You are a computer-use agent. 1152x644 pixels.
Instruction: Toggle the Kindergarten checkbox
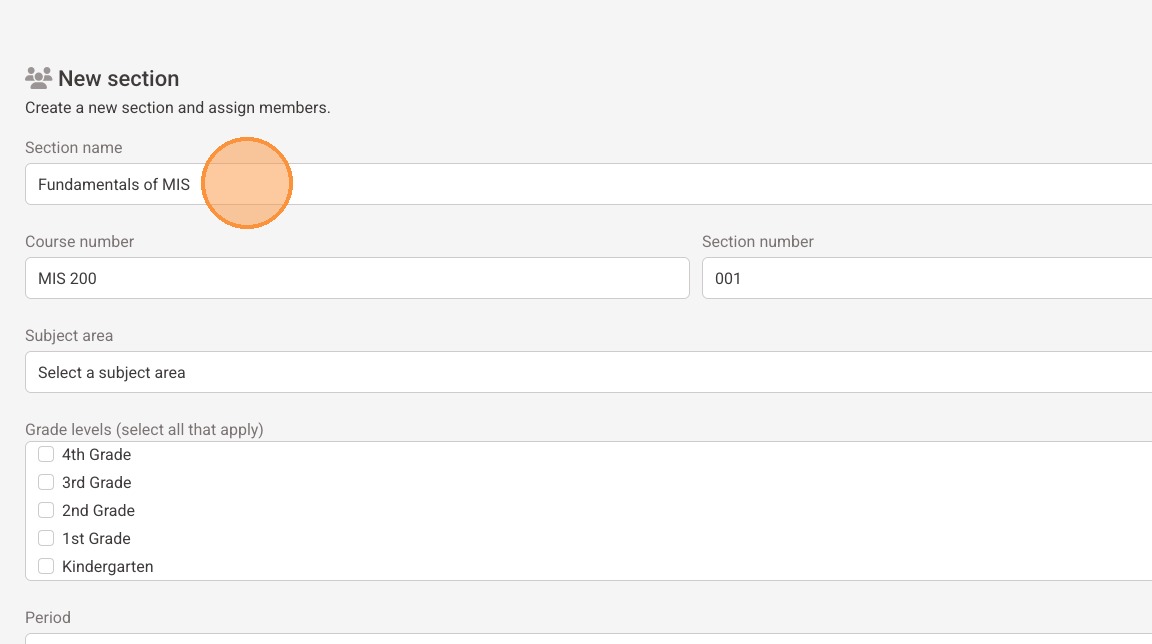[x=46, y=566]
